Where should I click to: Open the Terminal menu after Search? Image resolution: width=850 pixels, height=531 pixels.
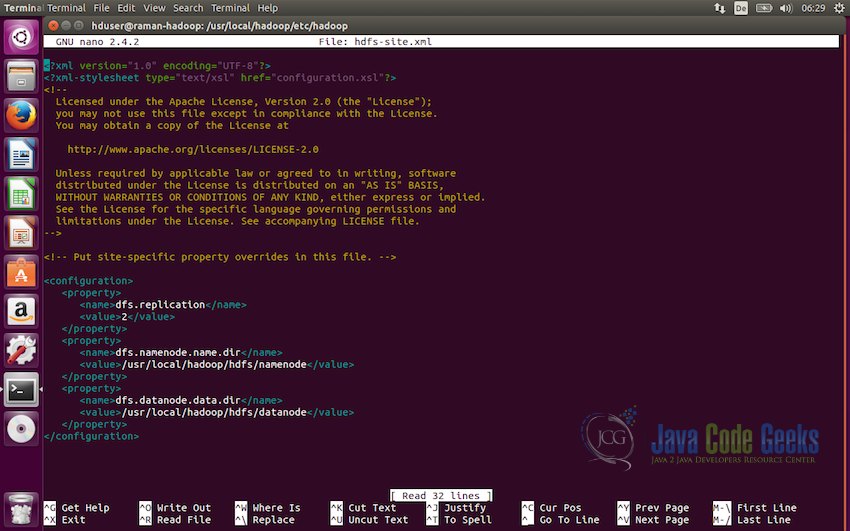coord(230,8)
